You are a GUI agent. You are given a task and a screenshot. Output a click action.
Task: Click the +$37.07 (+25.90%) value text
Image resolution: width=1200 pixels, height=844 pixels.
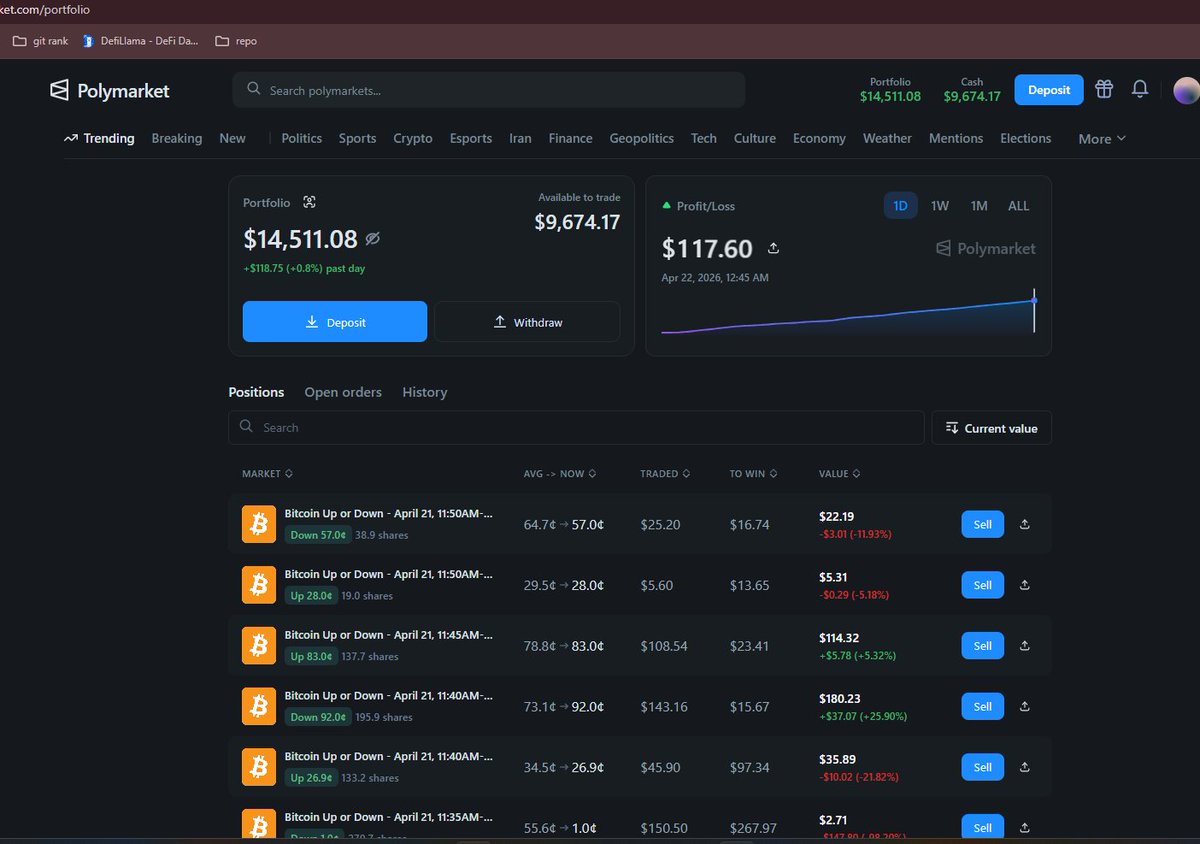862,716
